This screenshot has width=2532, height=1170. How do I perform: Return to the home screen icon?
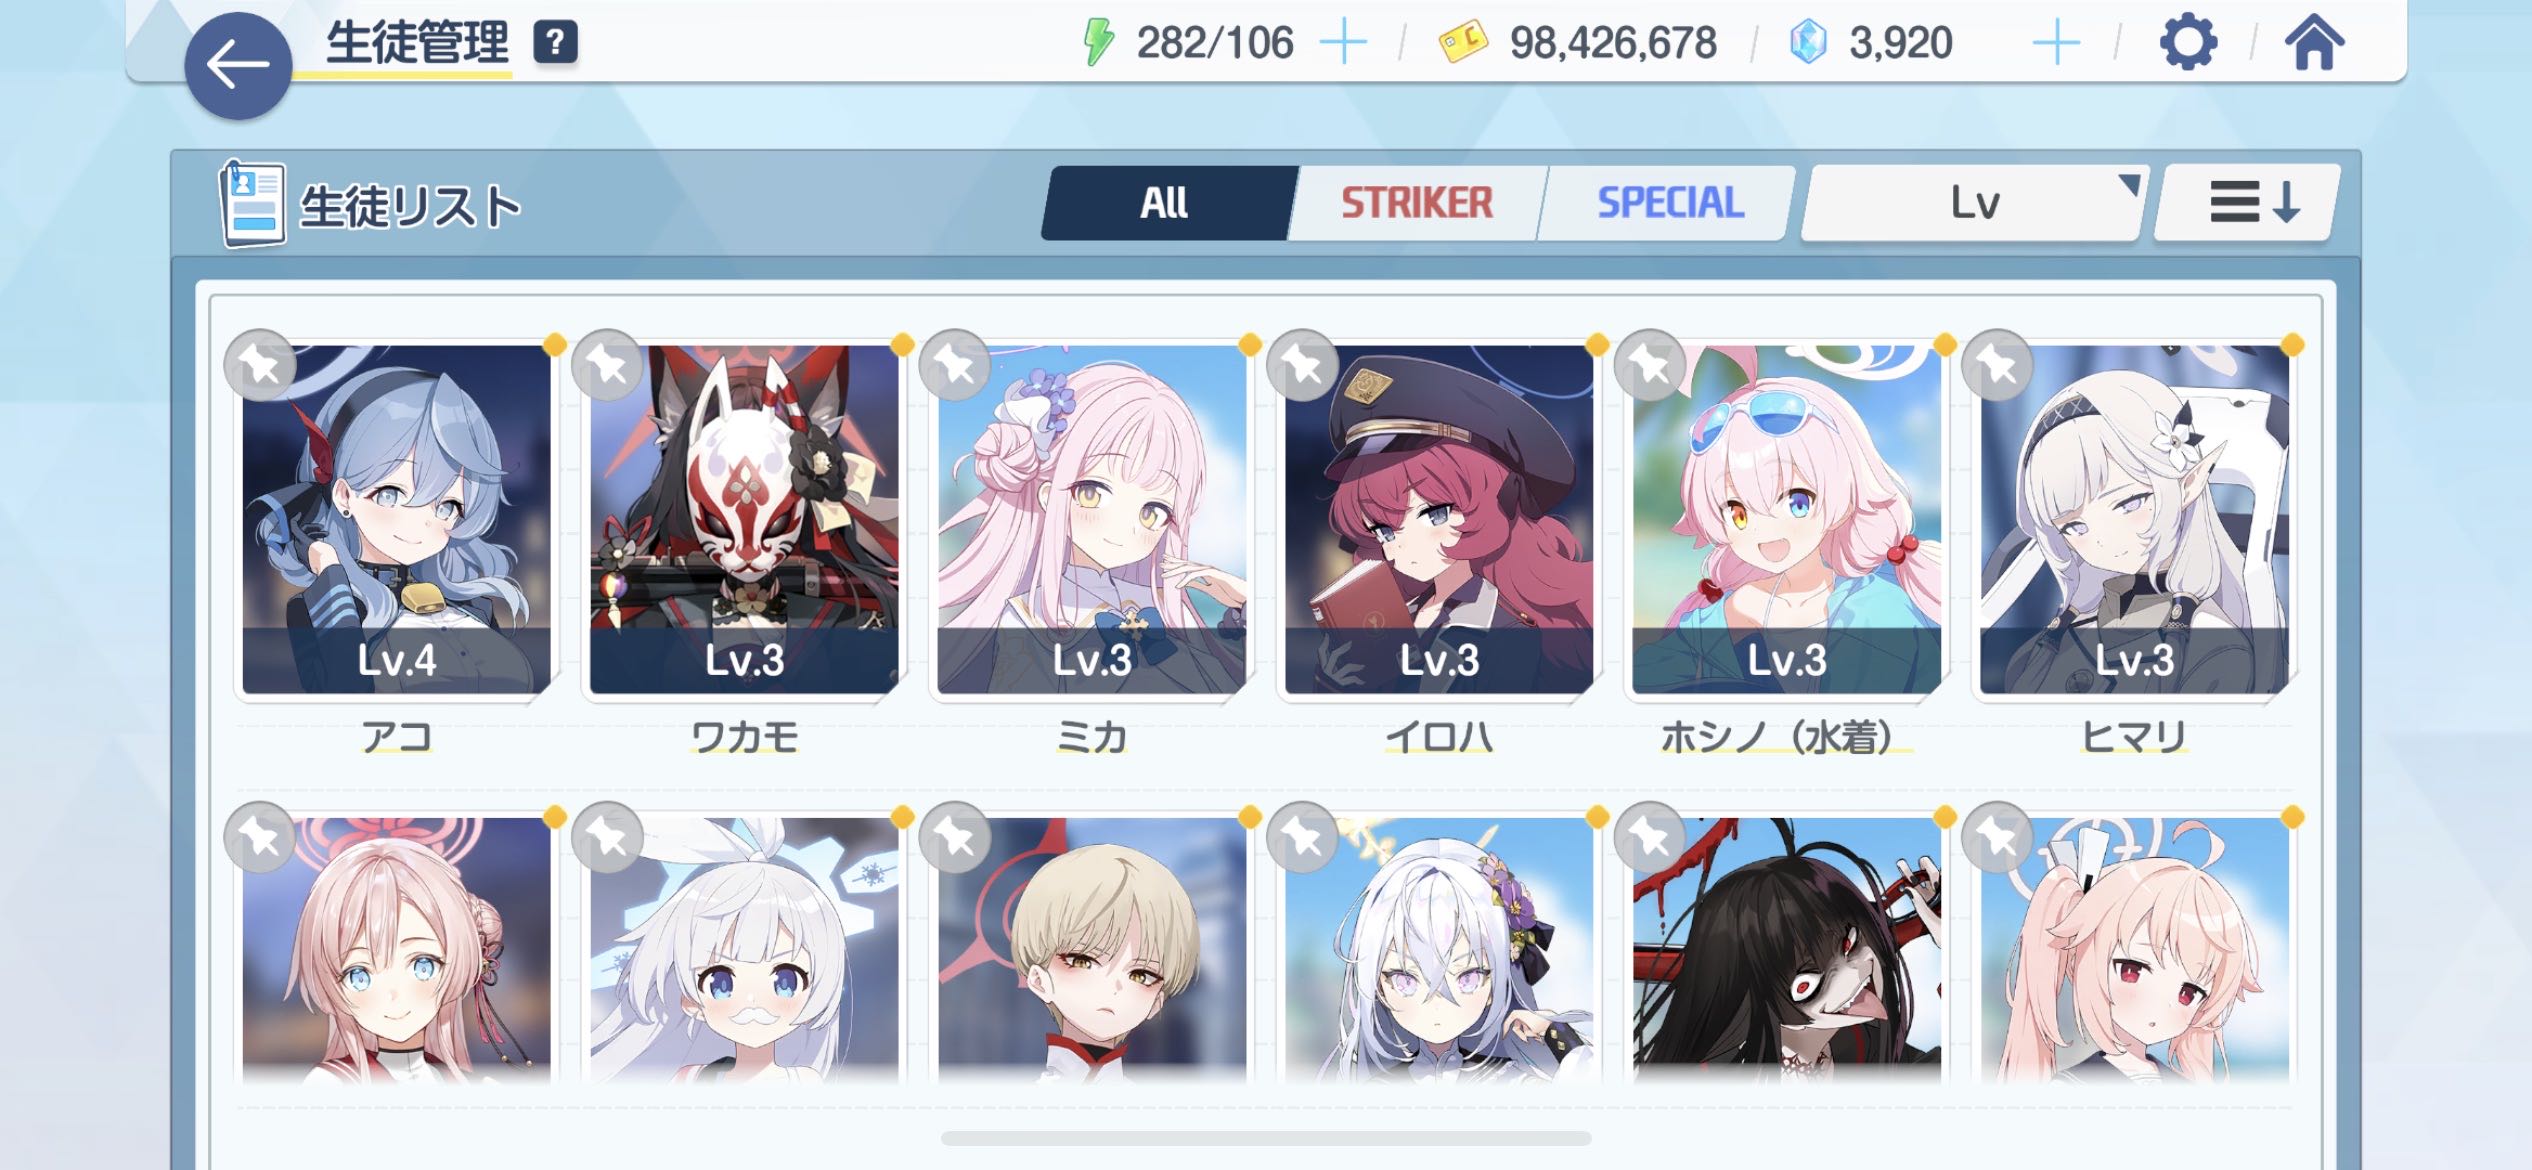coord(2314,43)
